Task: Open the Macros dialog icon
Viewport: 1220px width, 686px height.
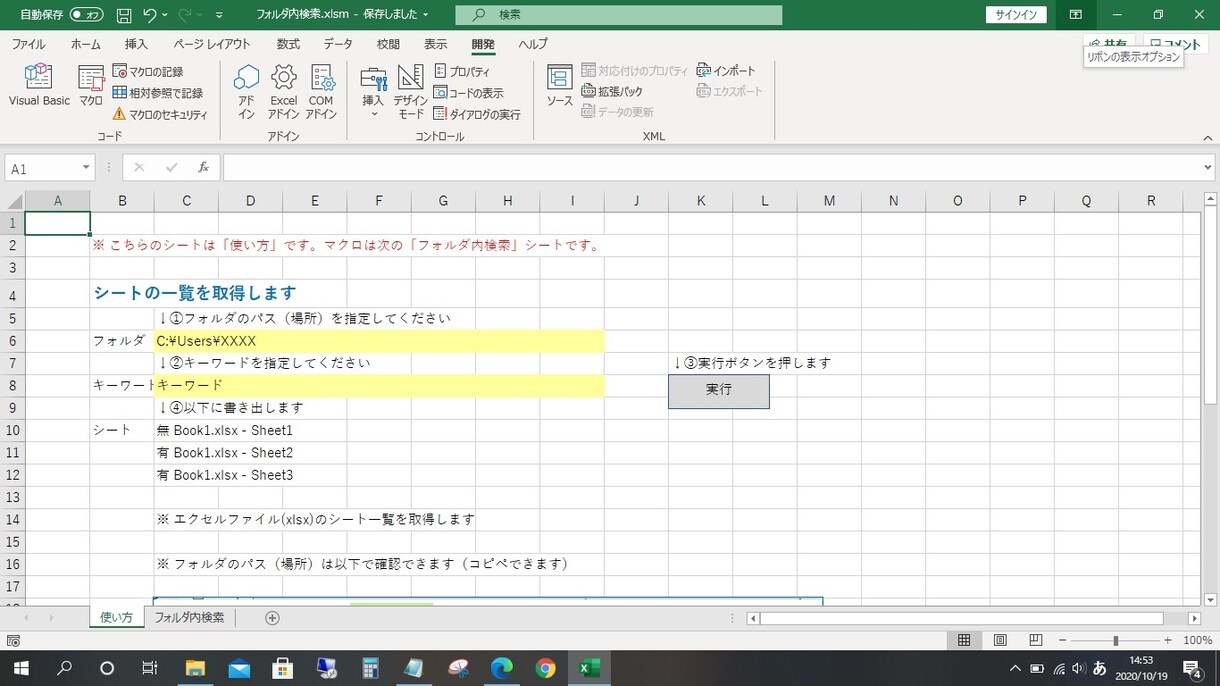Action: tap(91, 86)
